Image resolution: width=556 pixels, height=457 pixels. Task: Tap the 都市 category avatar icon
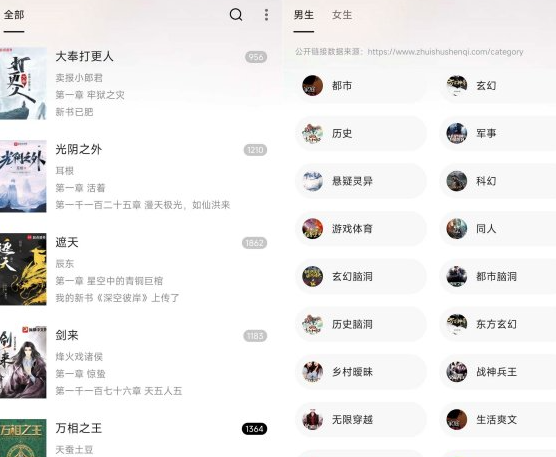[312, 85]
